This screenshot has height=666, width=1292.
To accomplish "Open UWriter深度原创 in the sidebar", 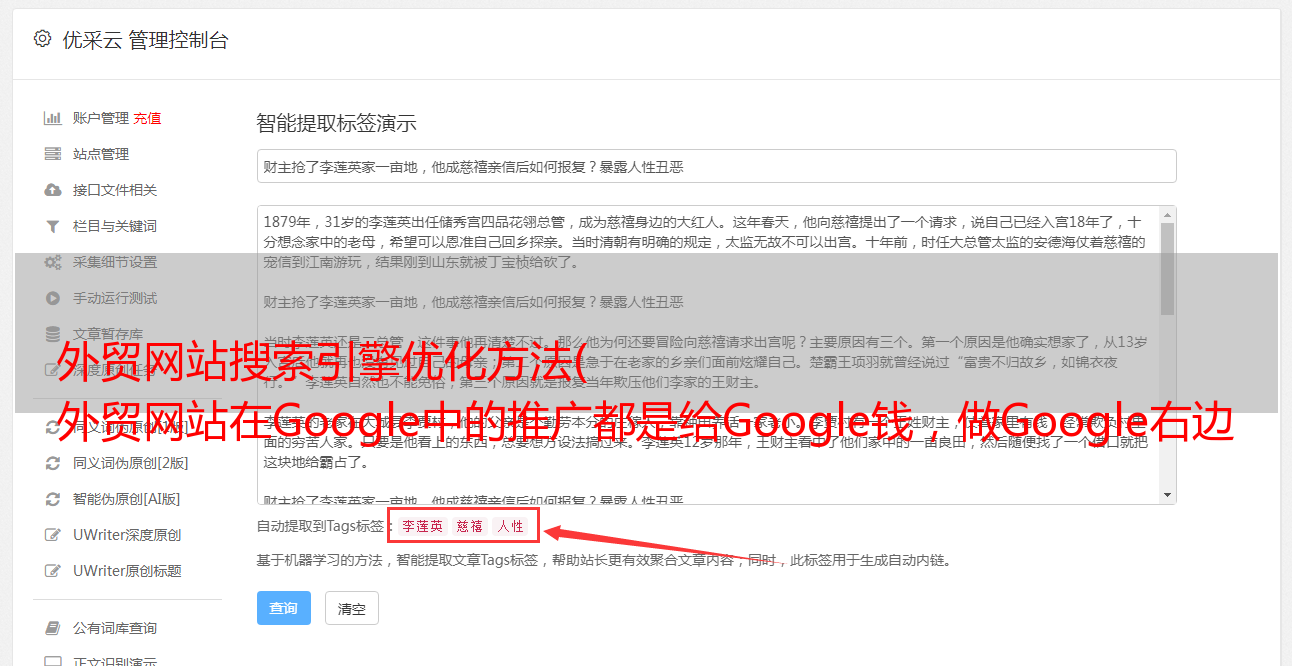I will pyautogui.click(x=127, y=535).
